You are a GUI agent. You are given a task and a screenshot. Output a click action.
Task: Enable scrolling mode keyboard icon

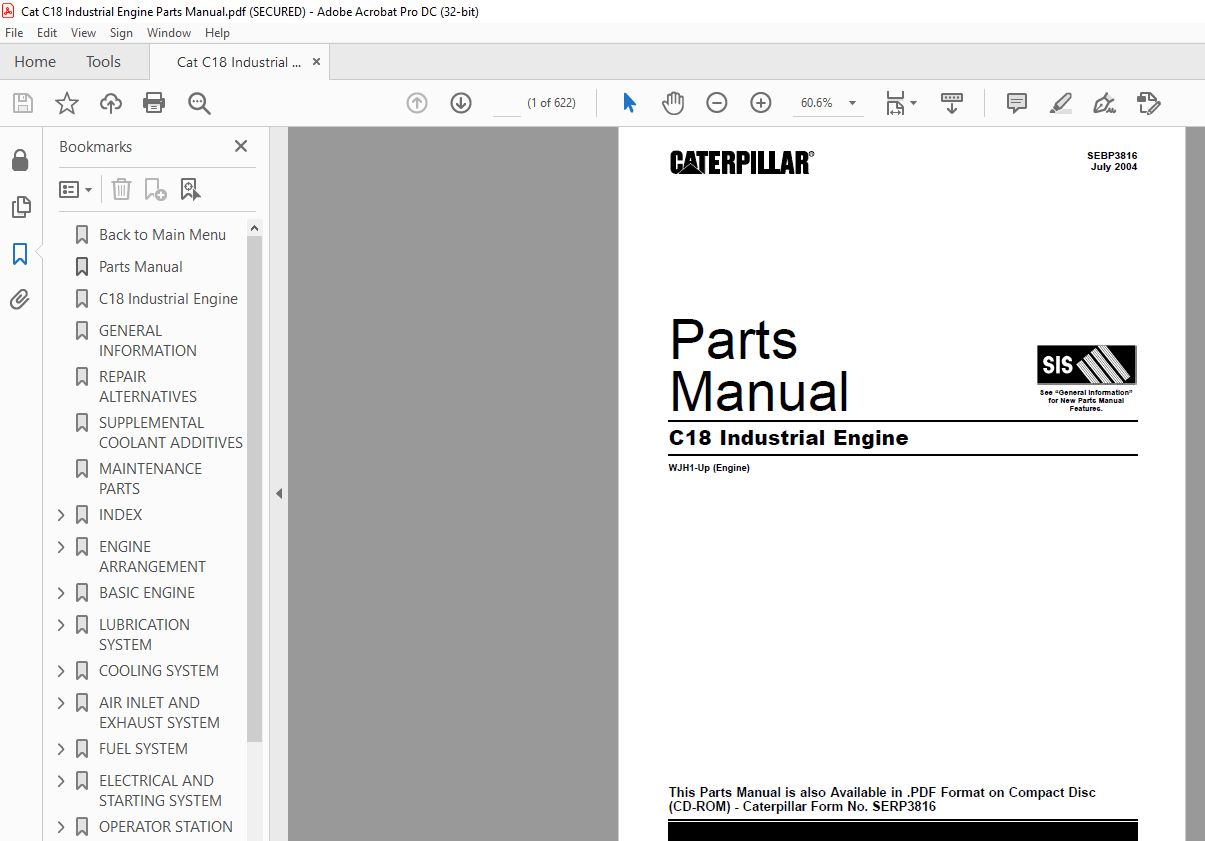[952, 103]
